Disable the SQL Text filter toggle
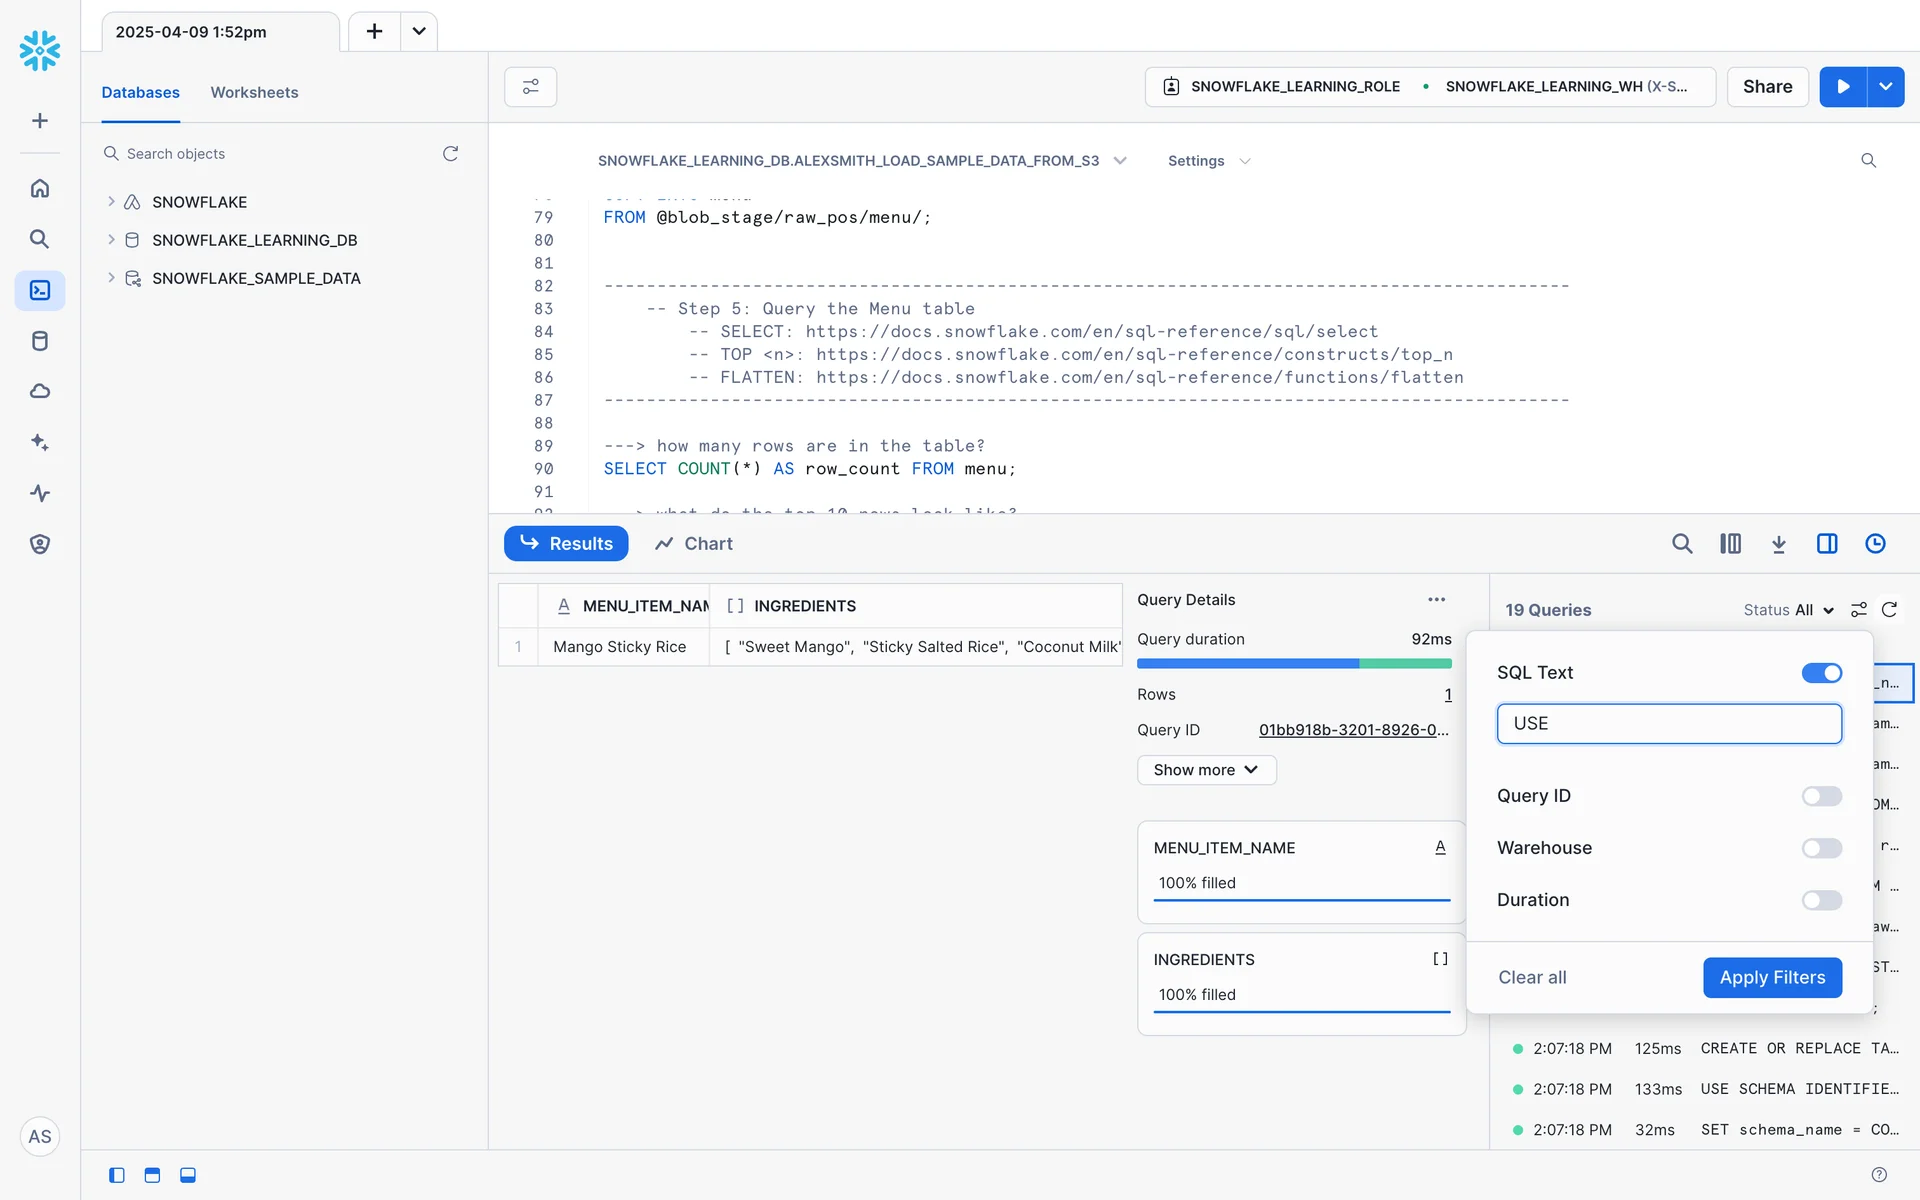 point(1821,673)
